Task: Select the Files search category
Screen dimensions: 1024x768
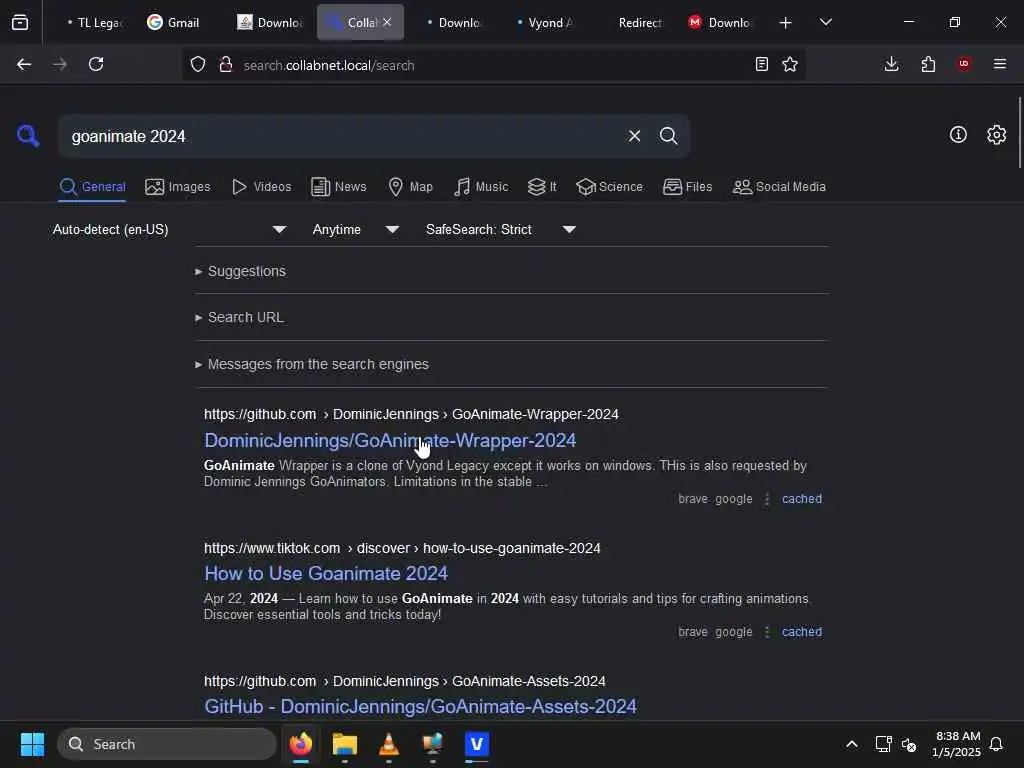Action: 687,187
